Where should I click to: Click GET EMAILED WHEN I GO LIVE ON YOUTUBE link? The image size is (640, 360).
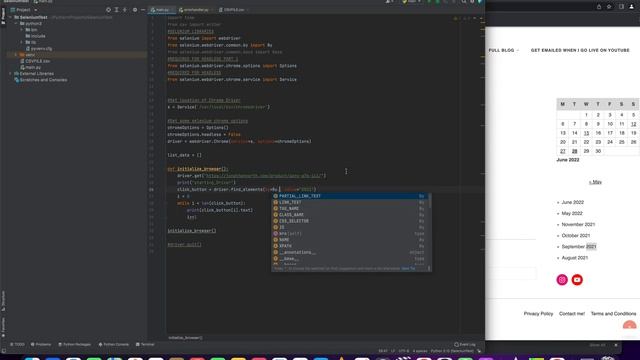(580, 50)
